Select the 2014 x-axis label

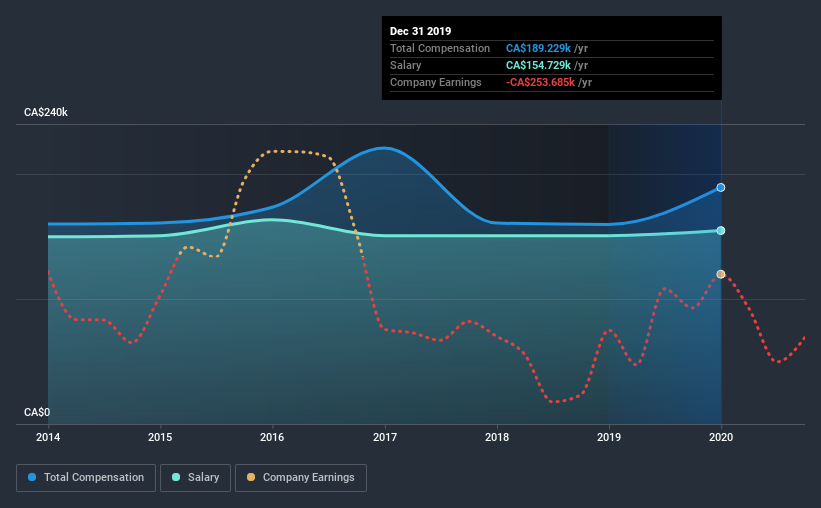coord(48,437)
